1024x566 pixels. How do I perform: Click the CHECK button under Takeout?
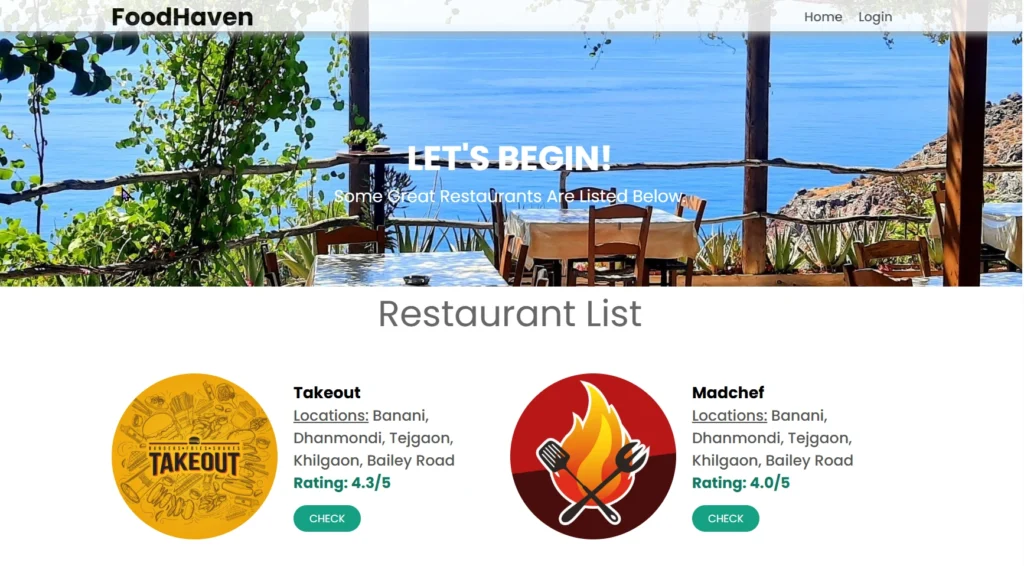point(327,518)
